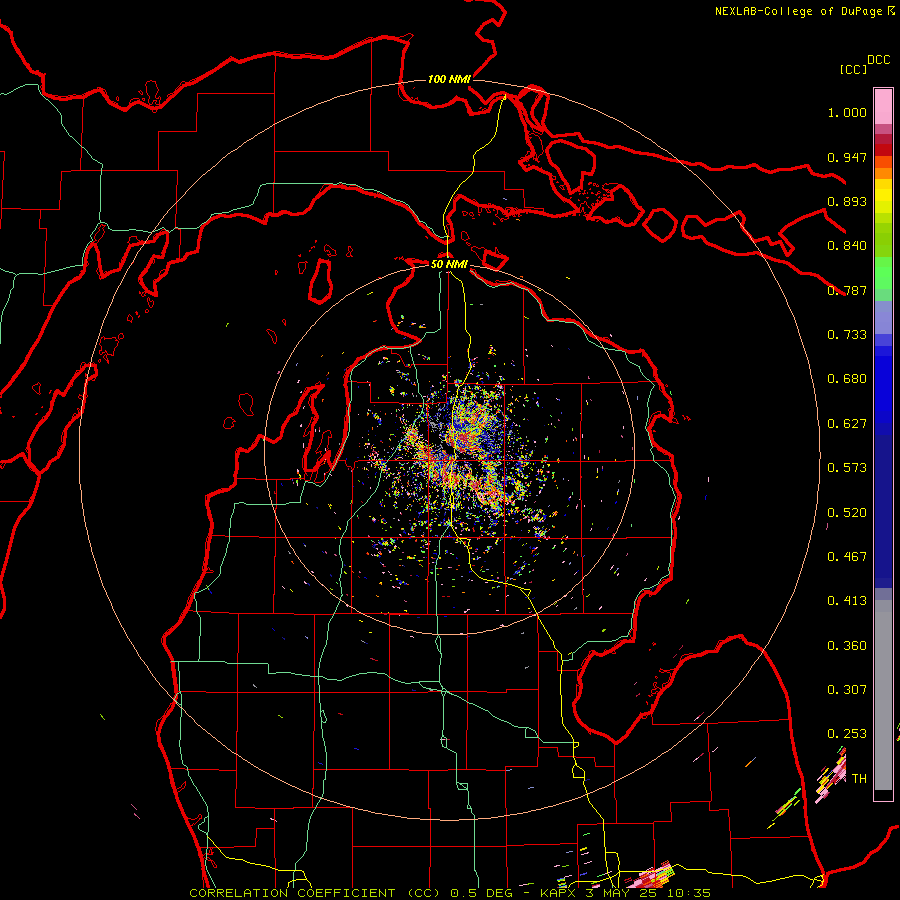Click the gray segment of the color bar
Screen dimensions: 900x900
click(883, 695)
